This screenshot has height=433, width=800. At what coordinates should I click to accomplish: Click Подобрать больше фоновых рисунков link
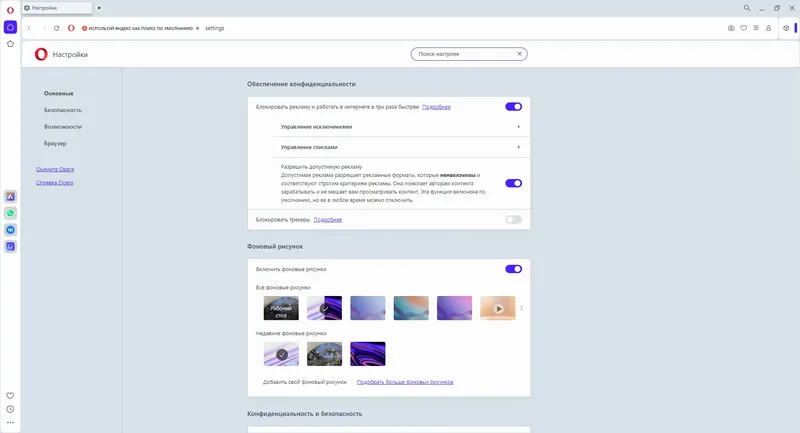point(405,382)
